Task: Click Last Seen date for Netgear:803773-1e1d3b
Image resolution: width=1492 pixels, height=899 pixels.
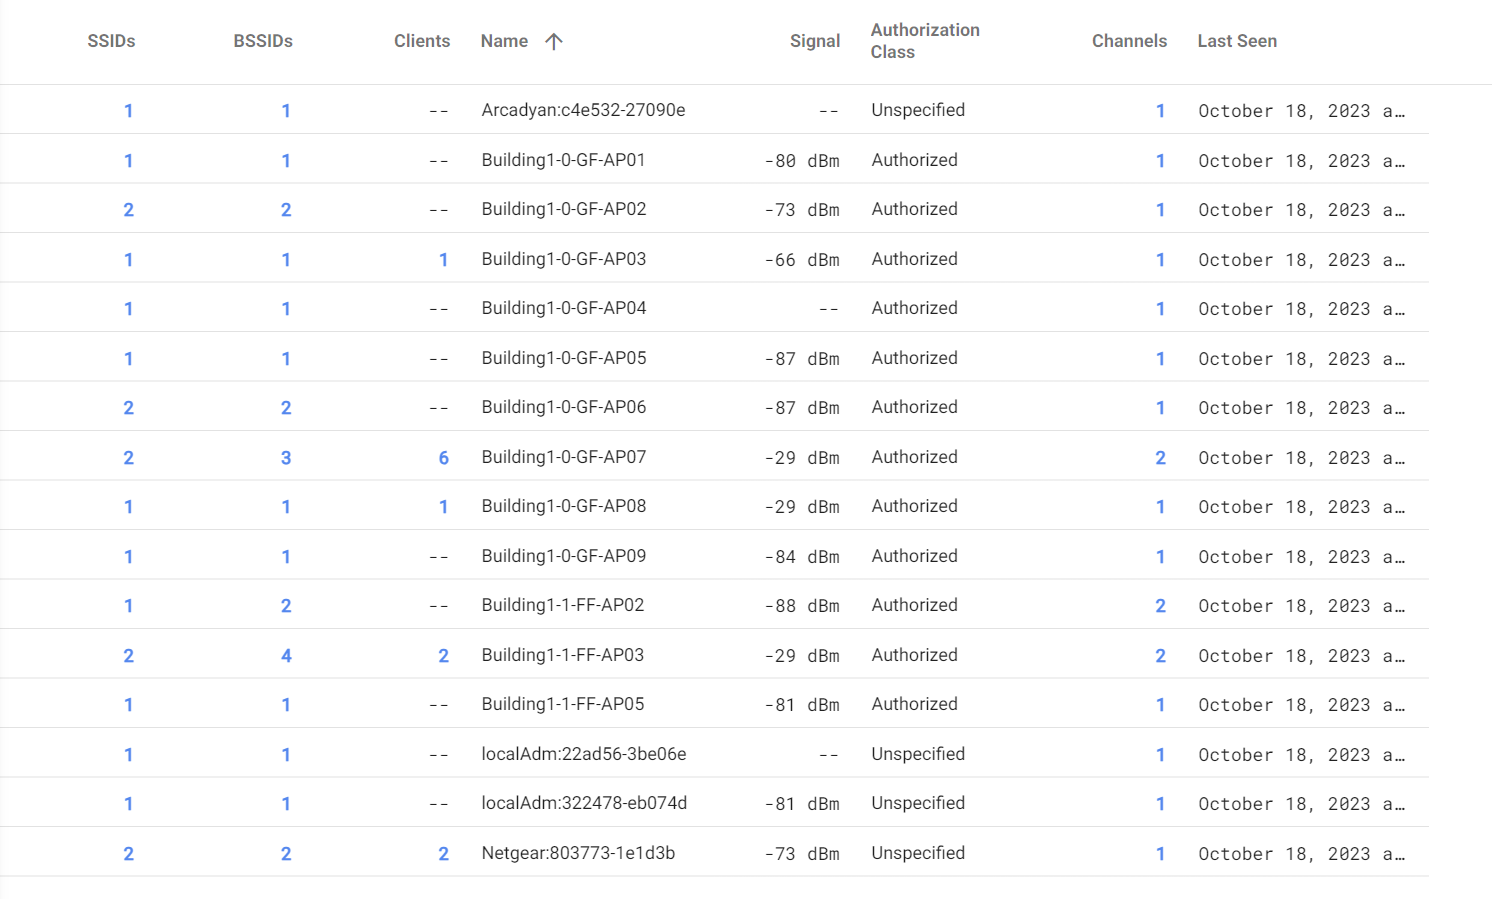Action: 1301,854
